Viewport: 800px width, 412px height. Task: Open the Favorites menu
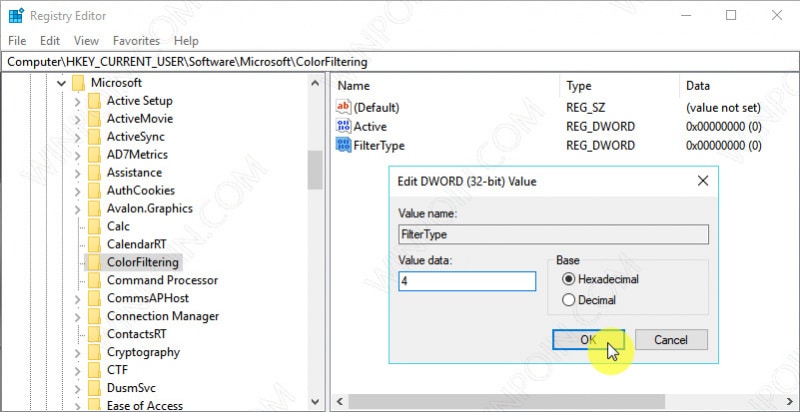coord(136,41)
